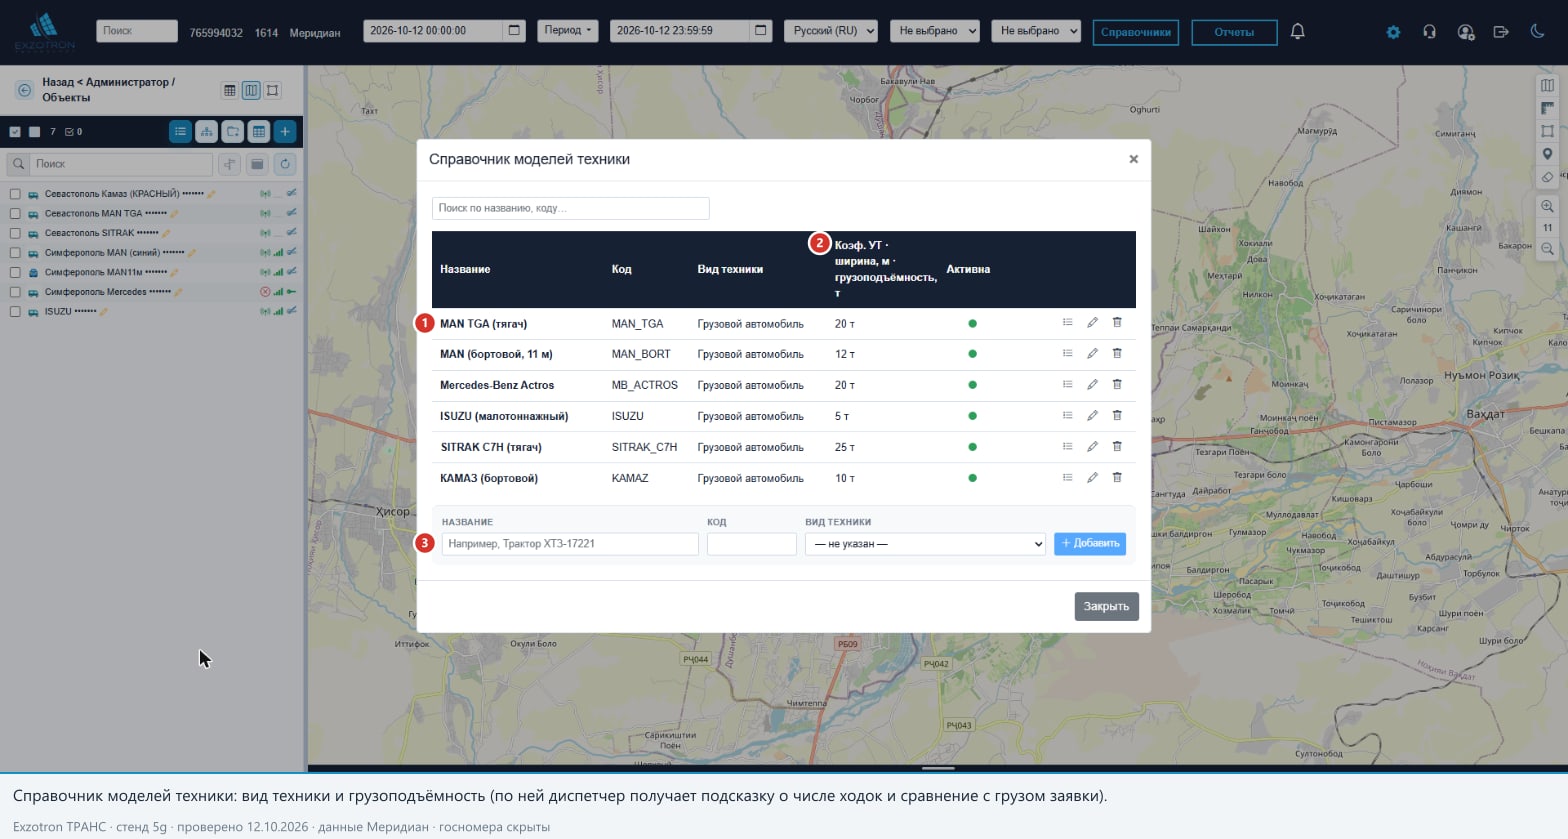Add a new object with plus button
This screenshot has height=839, width=1568.
click(x=285, y=131)
